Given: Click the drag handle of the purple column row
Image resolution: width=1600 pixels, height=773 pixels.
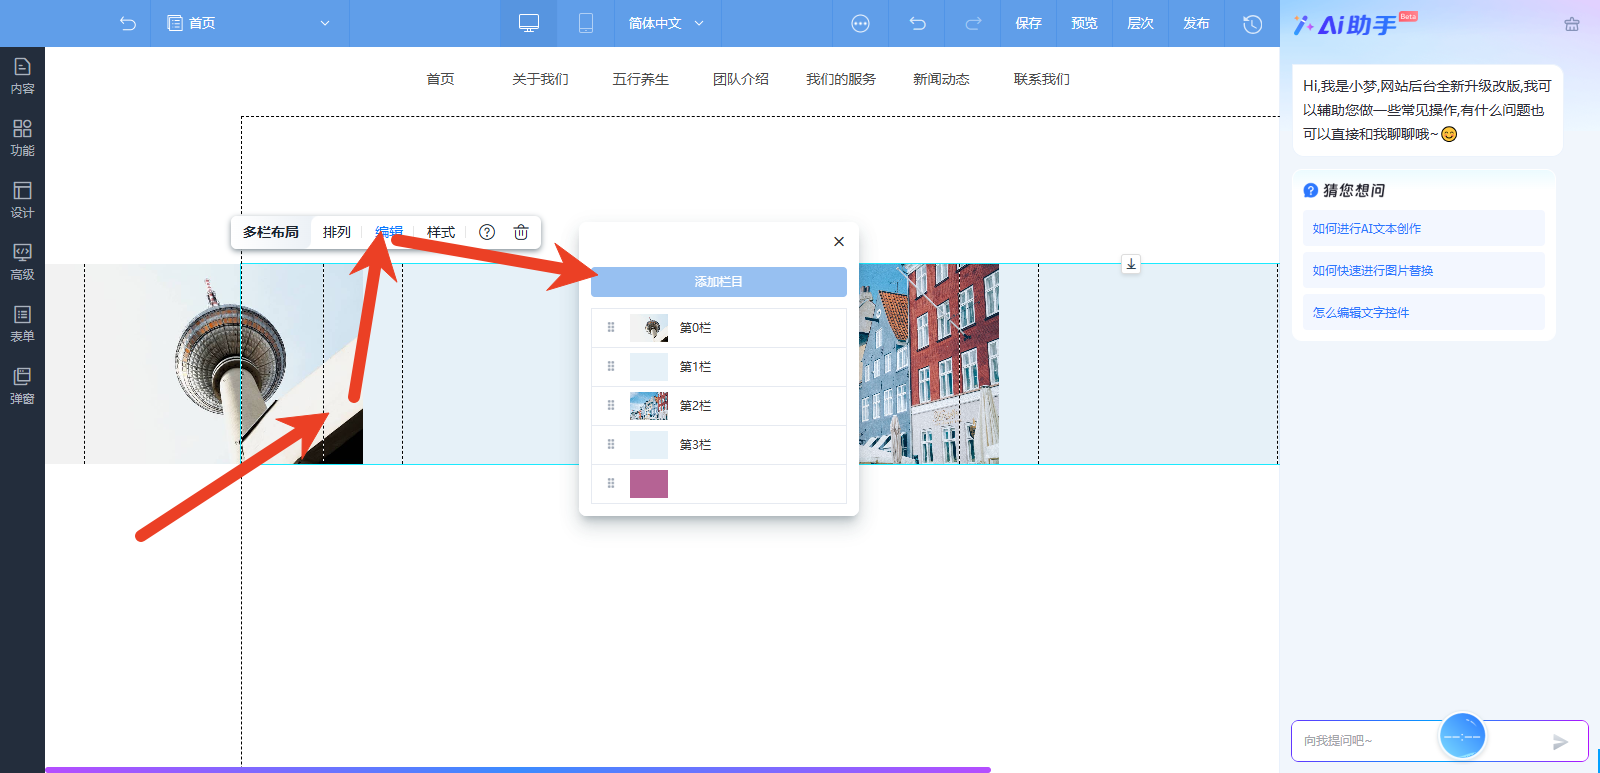Looking at the screenshot, I should [x=611, y=483].
